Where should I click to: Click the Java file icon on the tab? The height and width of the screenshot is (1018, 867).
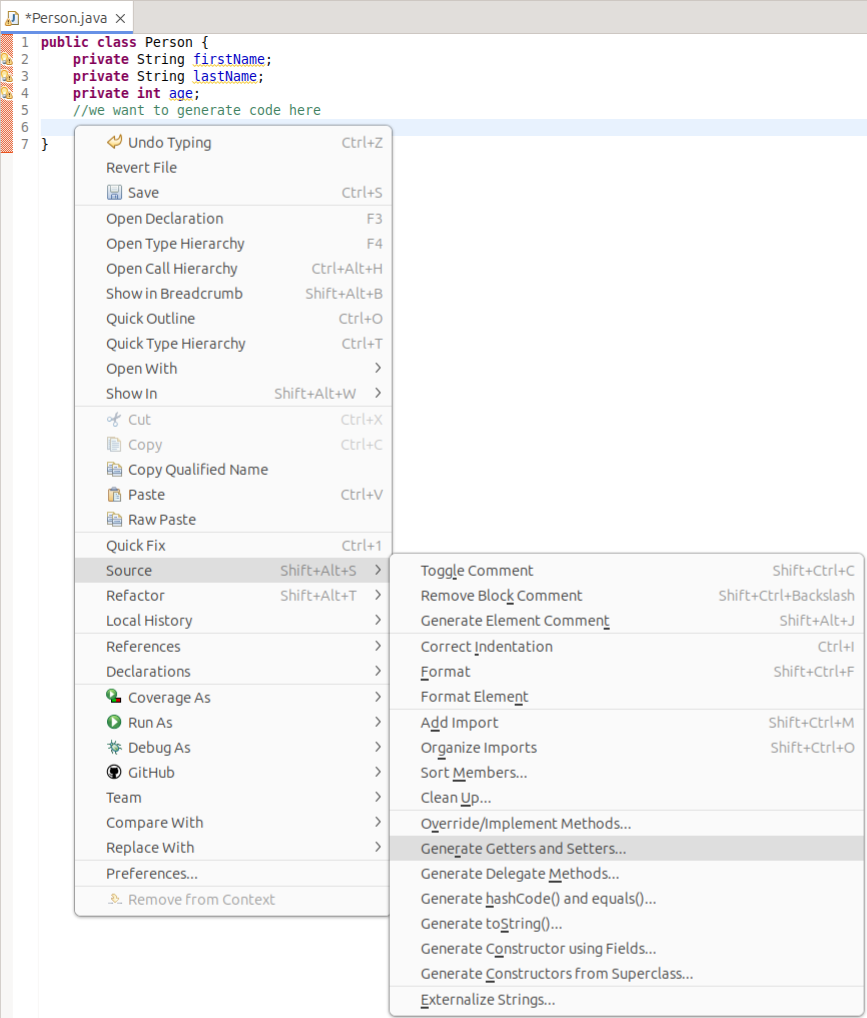[13, 16]
